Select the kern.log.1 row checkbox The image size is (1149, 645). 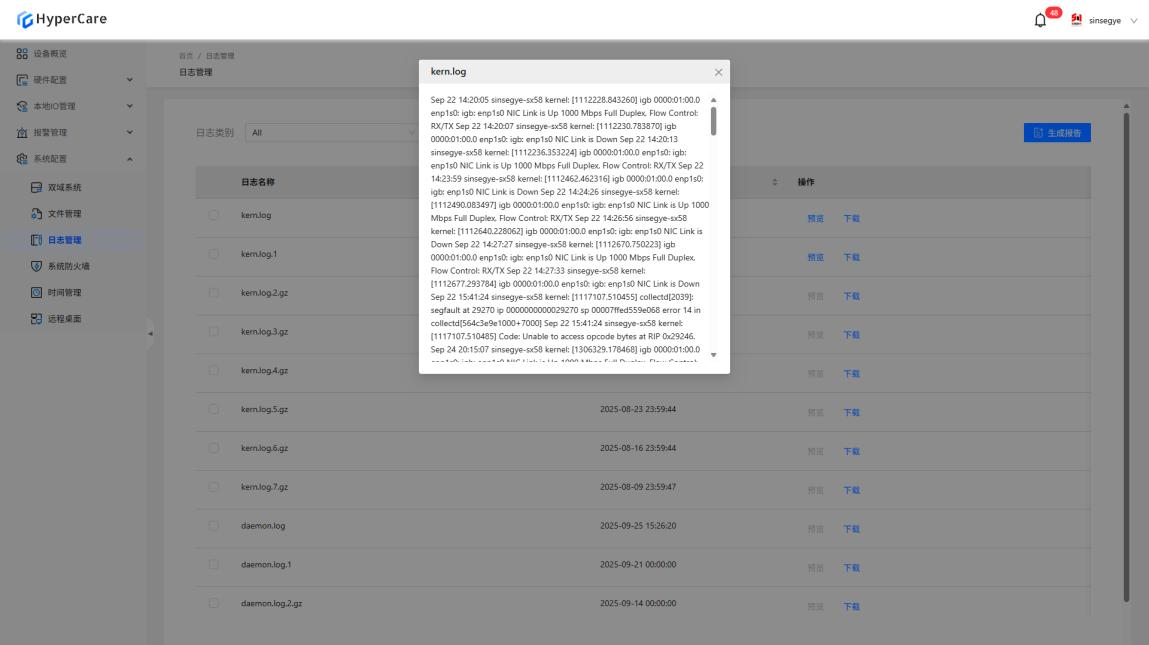tap(213, 254)
